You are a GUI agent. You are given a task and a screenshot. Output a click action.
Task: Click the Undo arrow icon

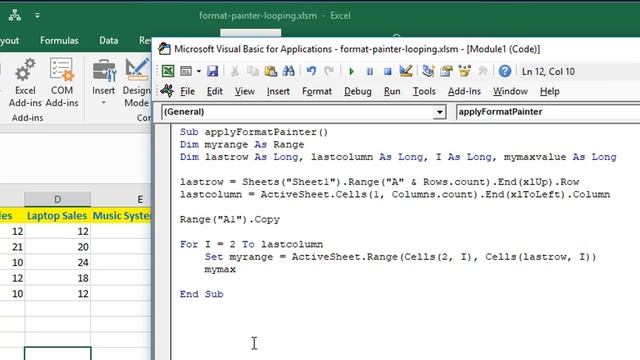[x=311, y=71]
